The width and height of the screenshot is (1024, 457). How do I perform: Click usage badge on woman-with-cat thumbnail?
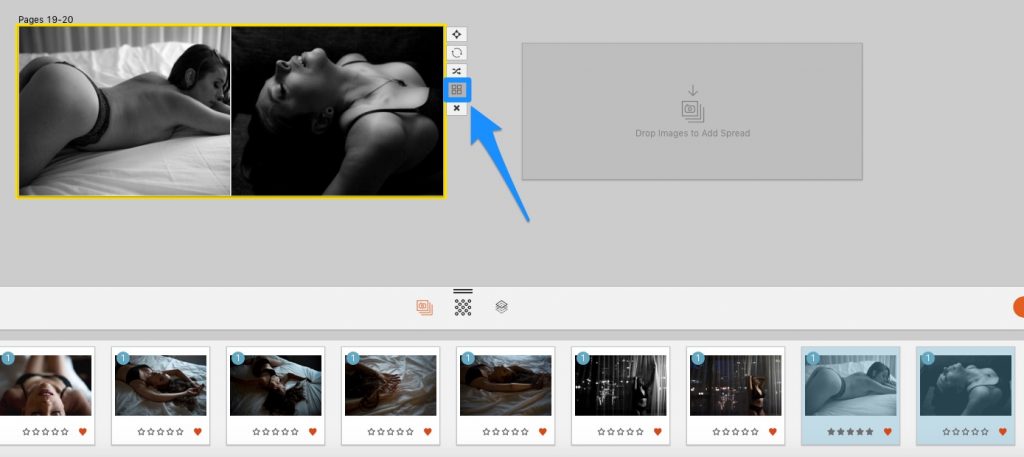click(238, 358)
